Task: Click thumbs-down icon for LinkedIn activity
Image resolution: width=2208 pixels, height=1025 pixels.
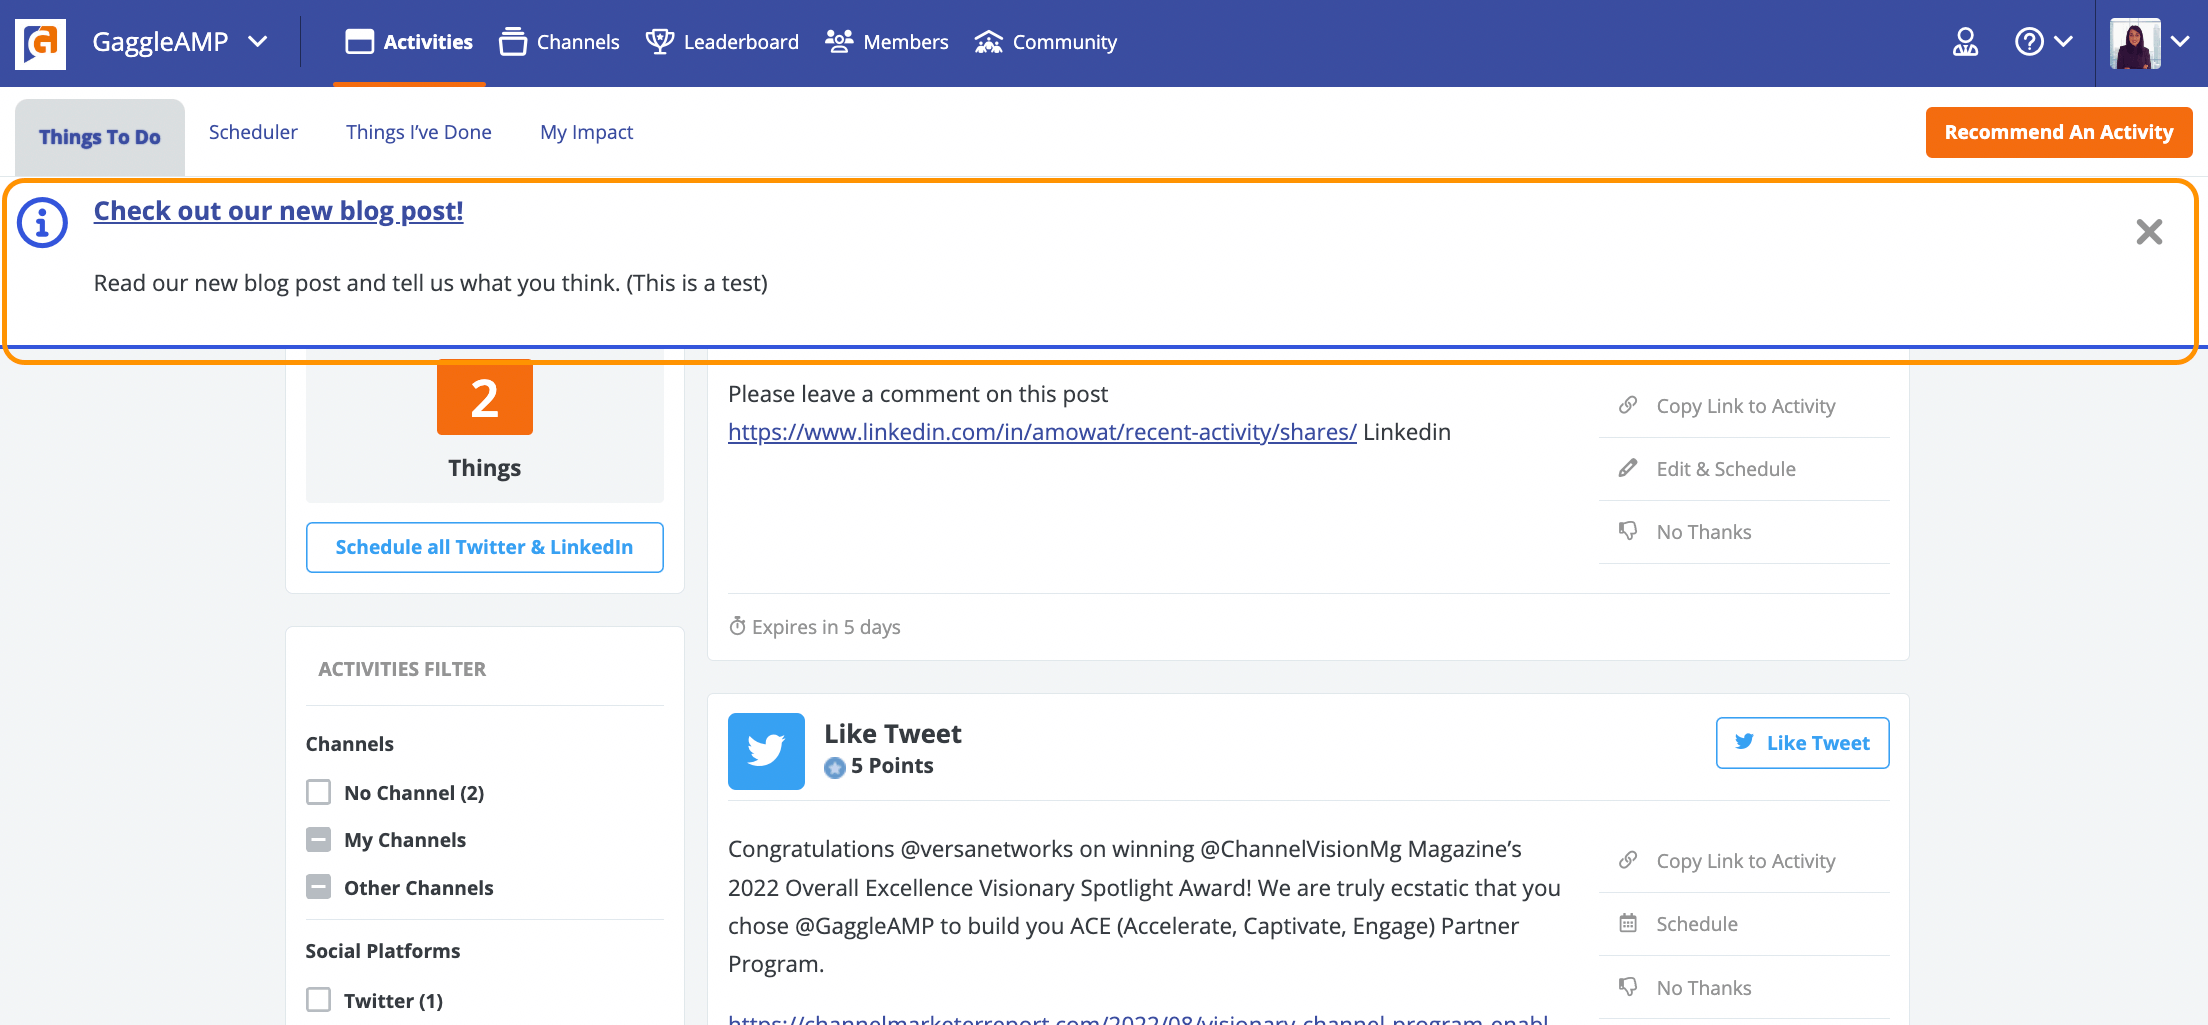Action: coord(1628,531)
